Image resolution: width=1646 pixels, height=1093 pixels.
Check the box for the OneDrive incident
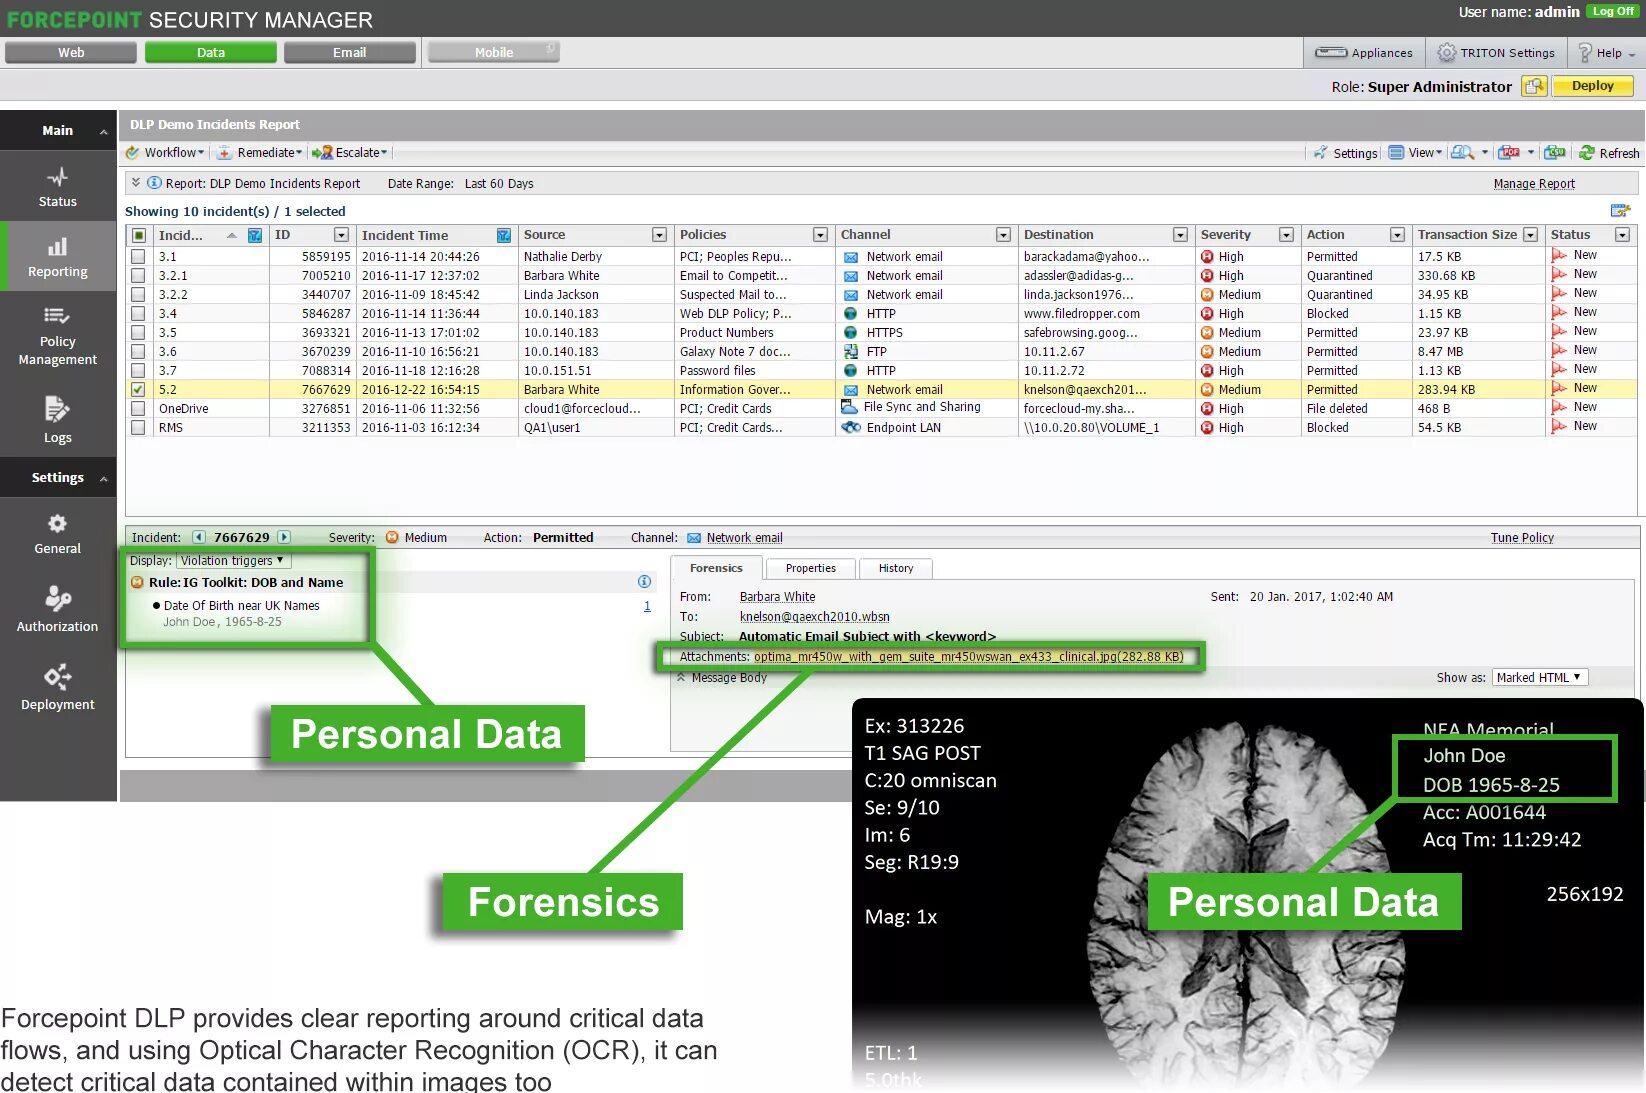(x=138, y=408)
